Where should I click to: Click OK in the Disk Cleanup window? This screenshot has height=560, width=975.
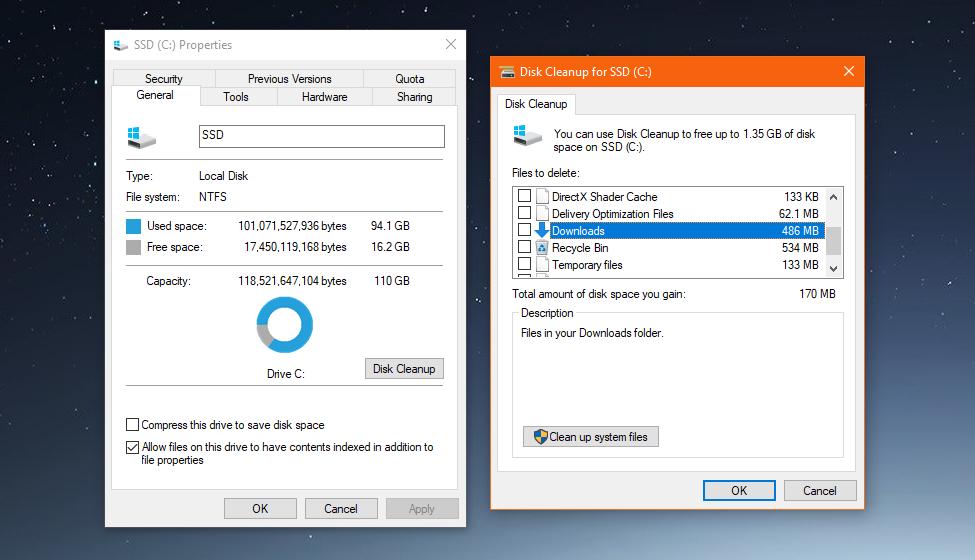pyautogui.click(x=739, y=490)
